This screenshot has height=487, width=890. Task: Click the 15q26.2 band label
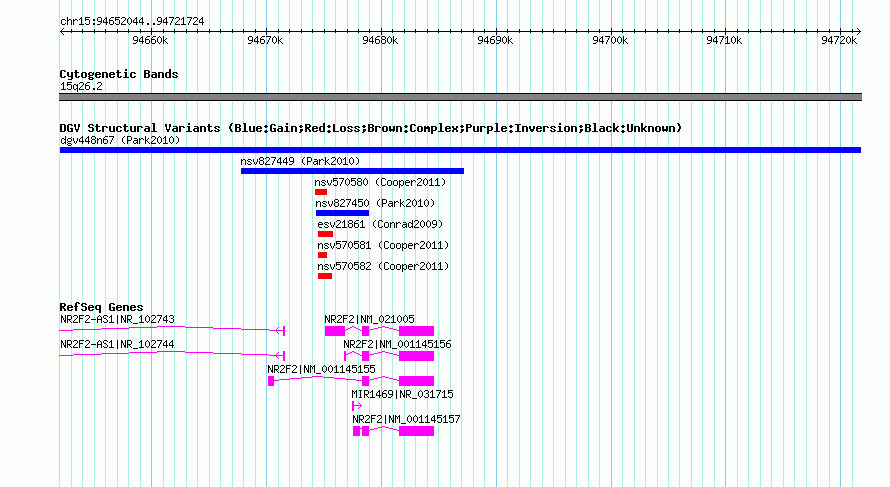81,86
